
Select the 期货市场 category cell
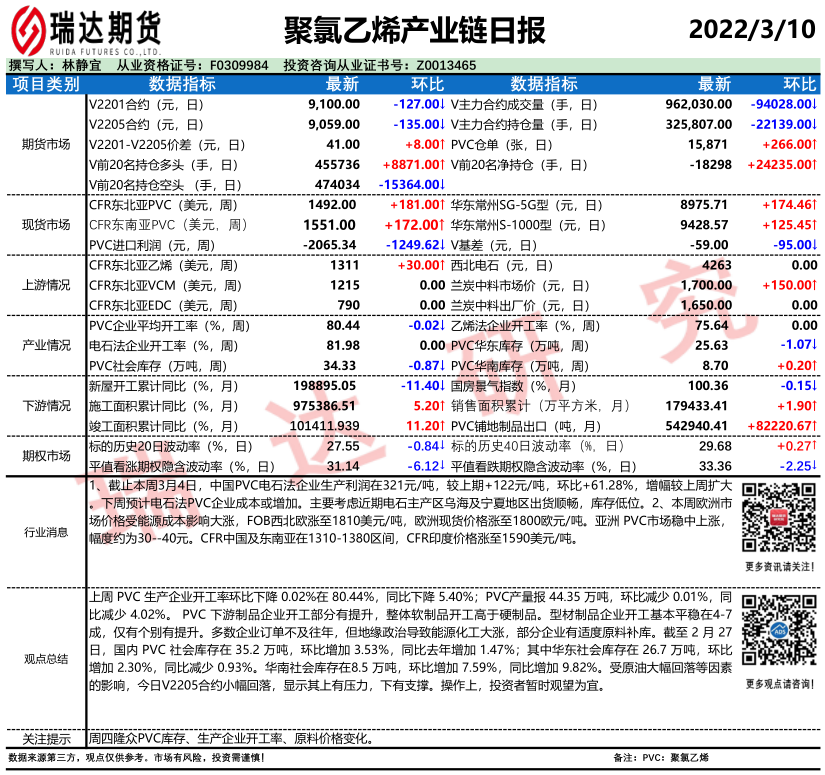46,144
